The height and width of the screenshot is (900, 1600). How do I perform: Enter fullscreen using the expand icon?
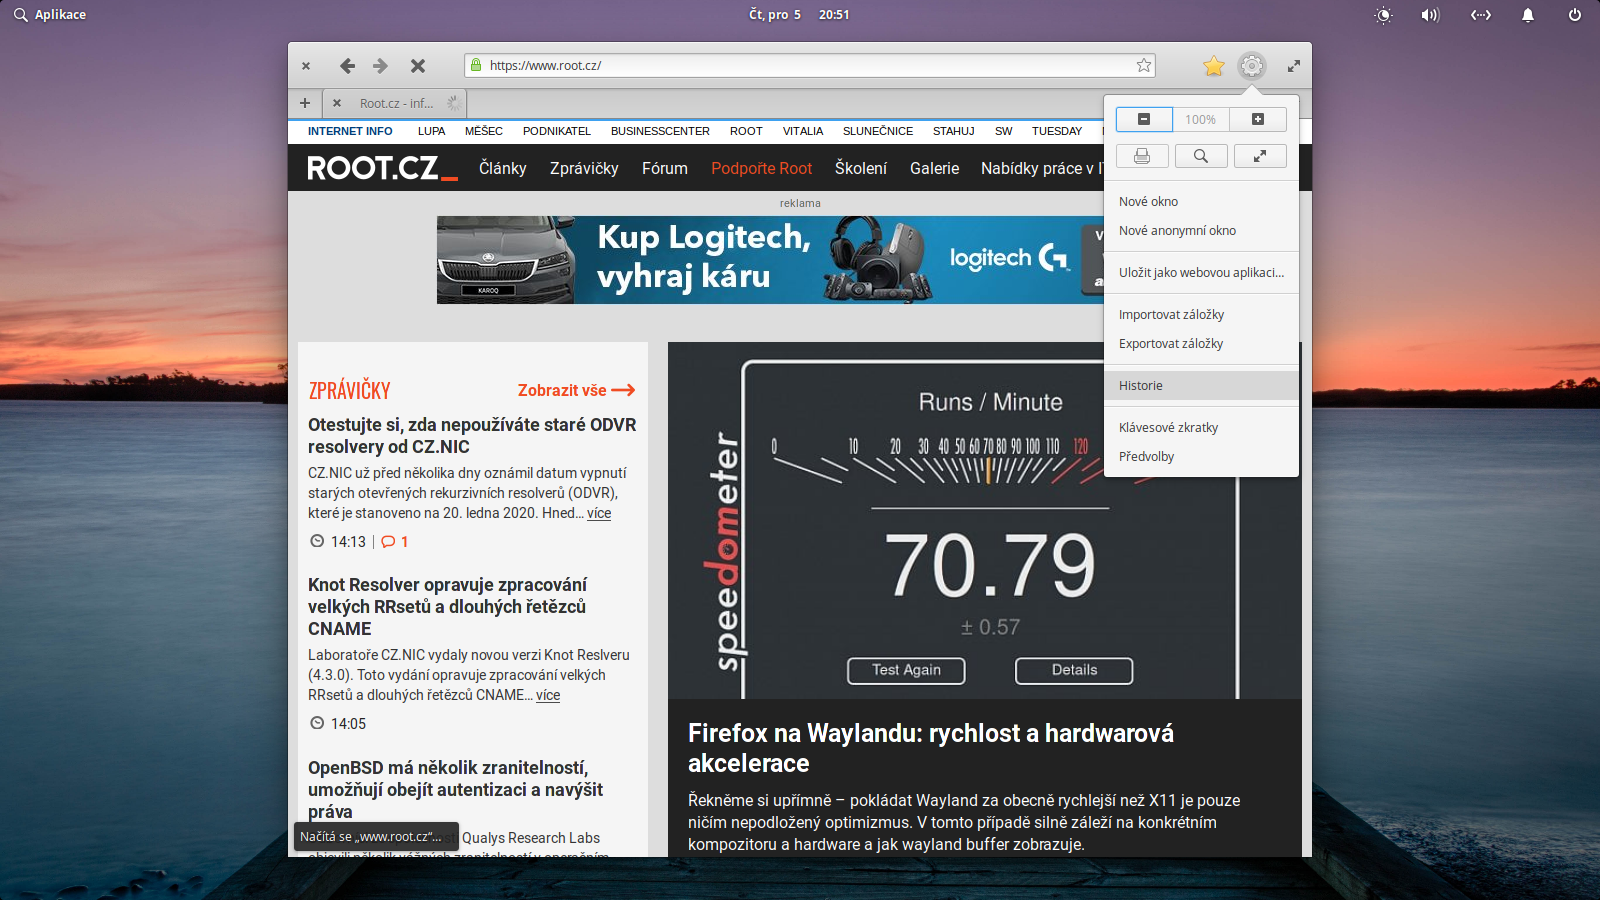coord(1260,155)
